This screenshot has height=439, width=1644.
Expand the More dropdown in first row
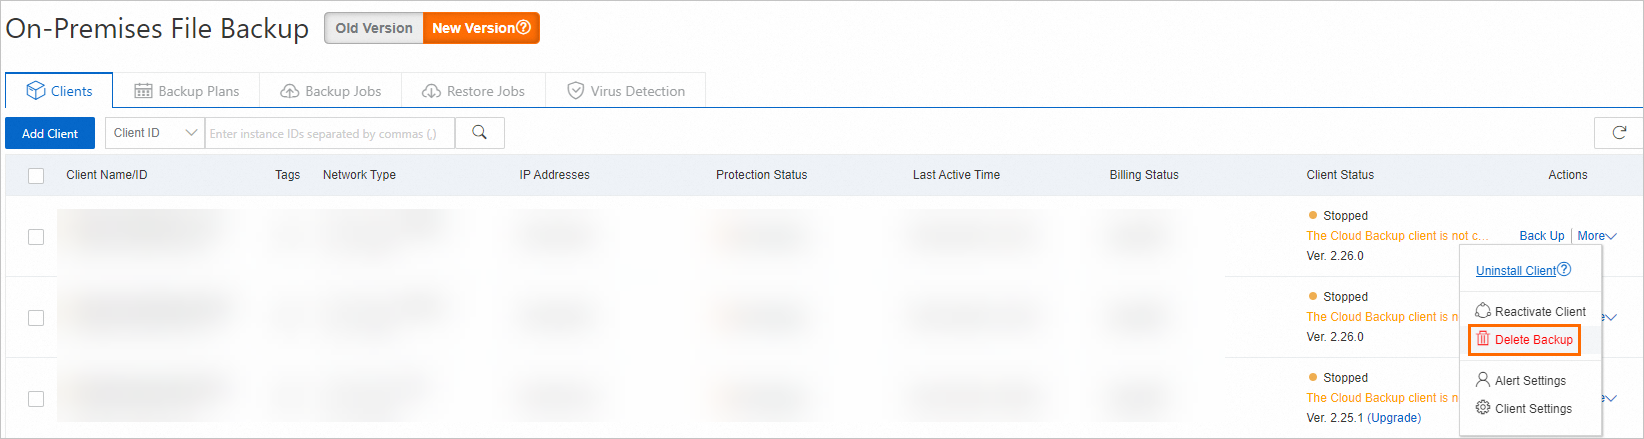coord(1596,236)
